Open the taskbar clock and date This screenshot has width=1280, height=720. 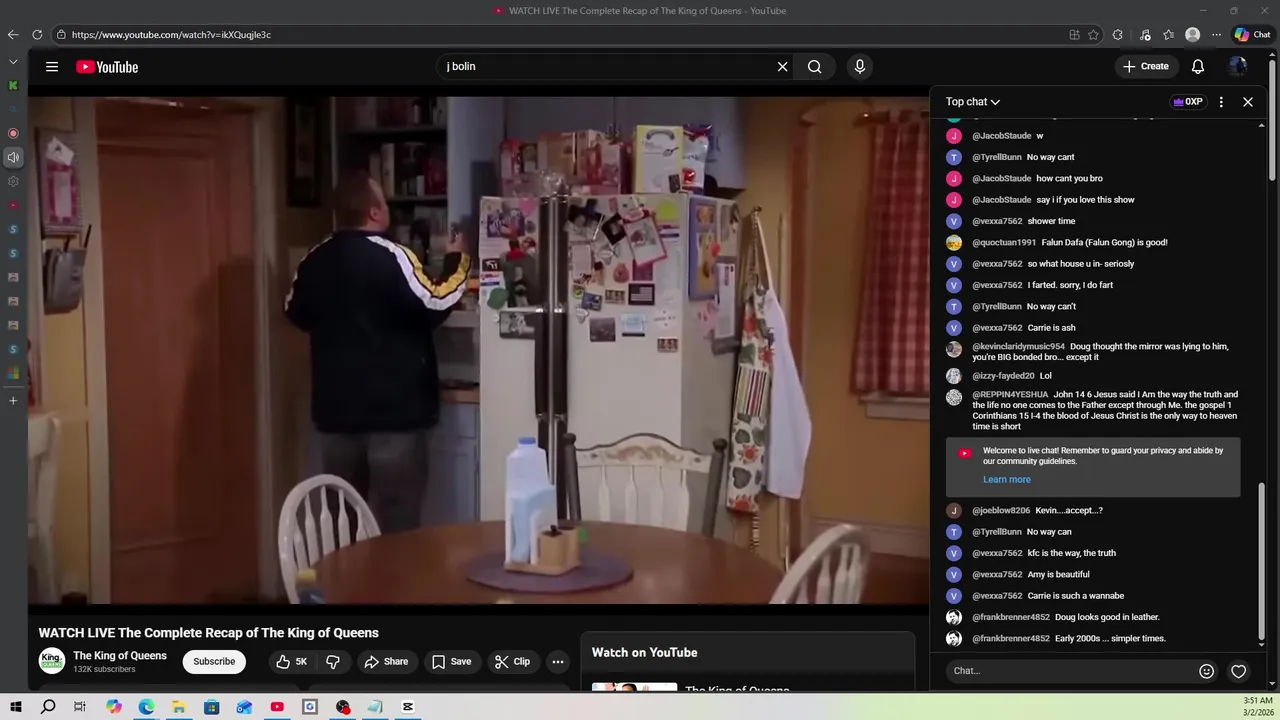pos(1257,707)
